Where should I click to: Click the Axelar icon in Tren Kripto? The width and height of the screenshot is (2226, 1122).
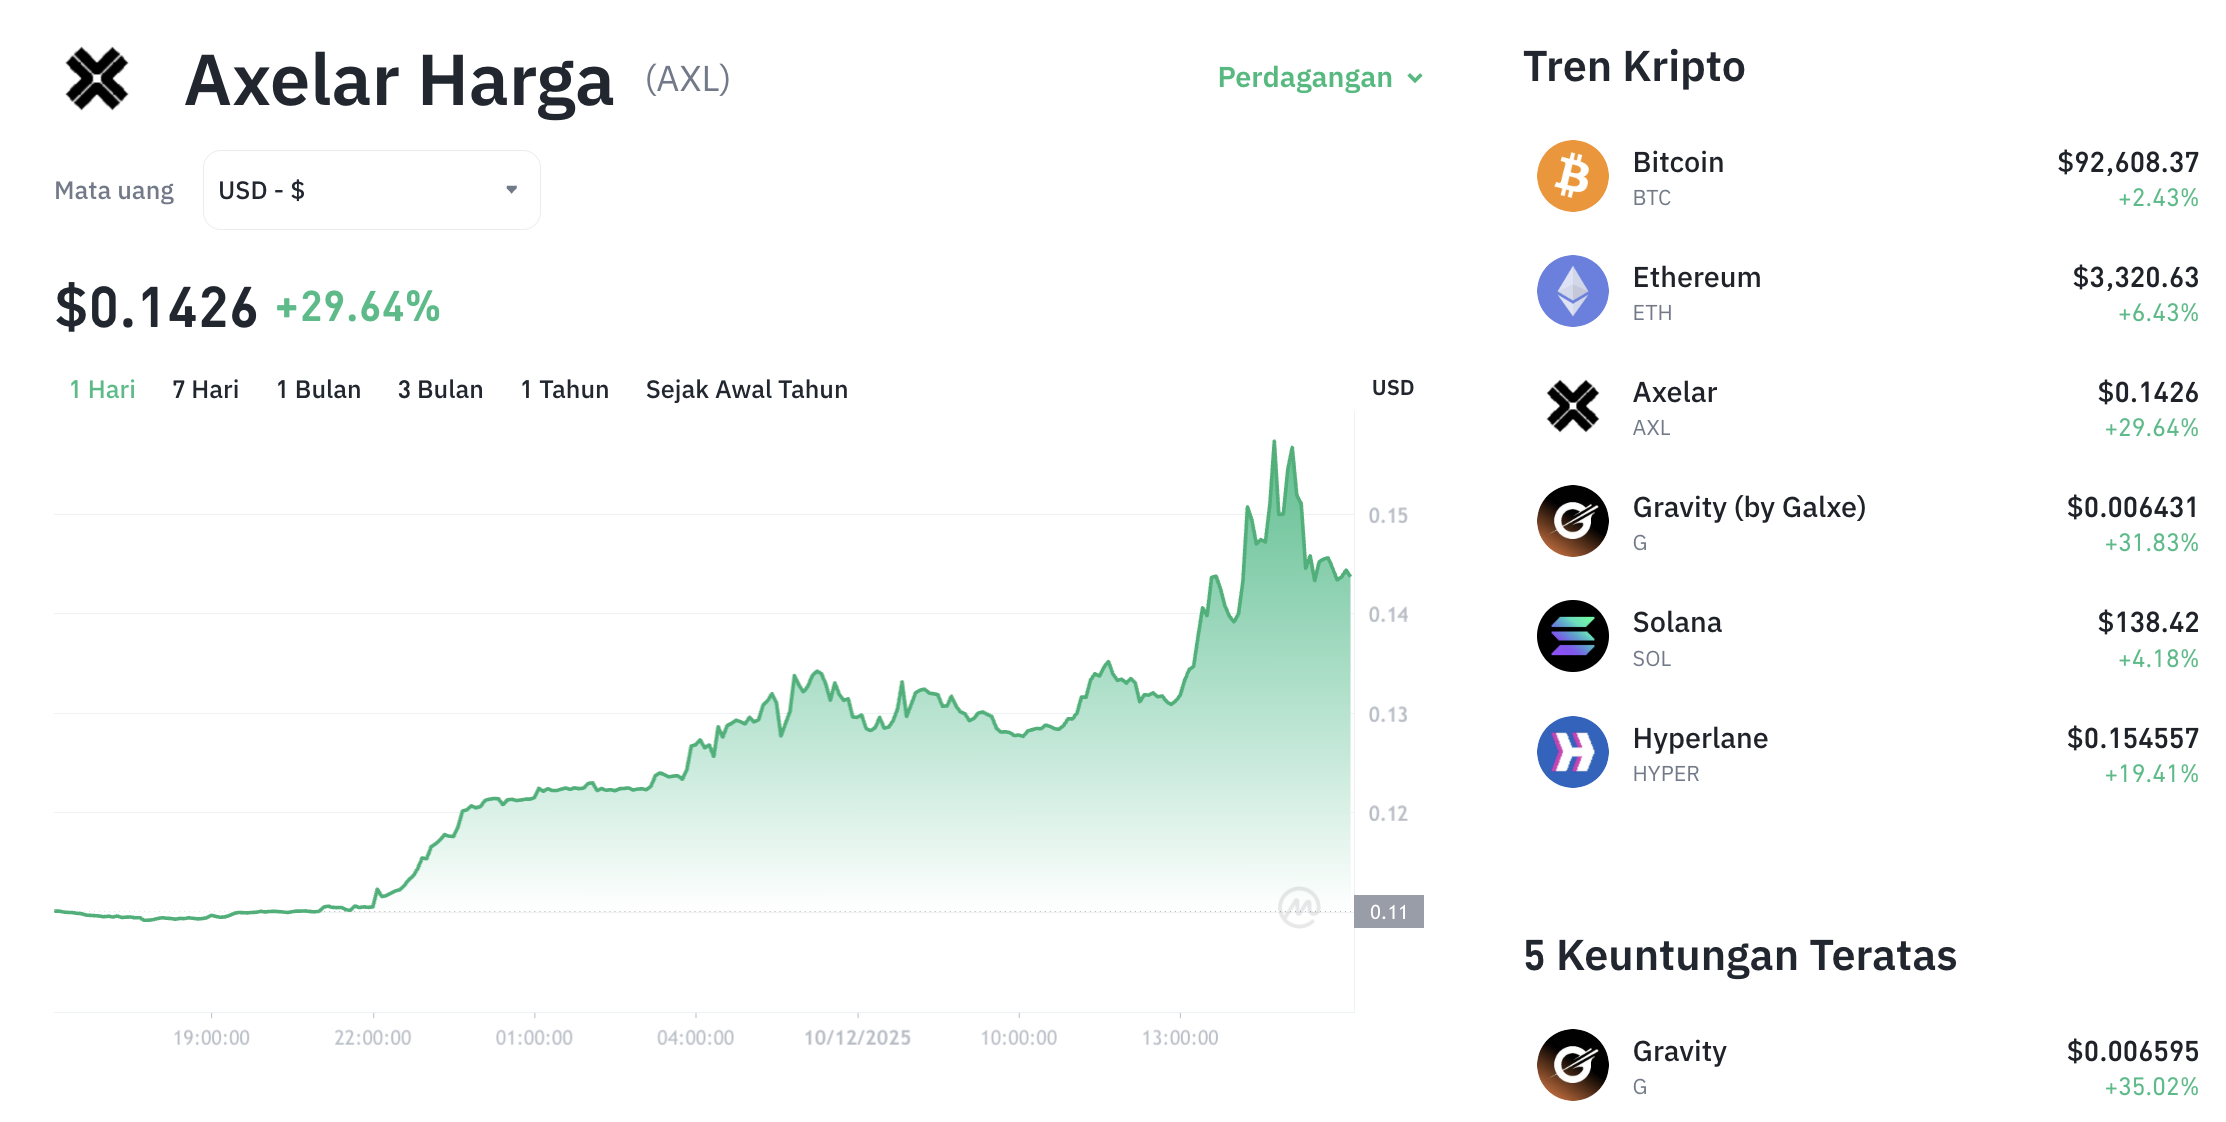(1572, 406)
